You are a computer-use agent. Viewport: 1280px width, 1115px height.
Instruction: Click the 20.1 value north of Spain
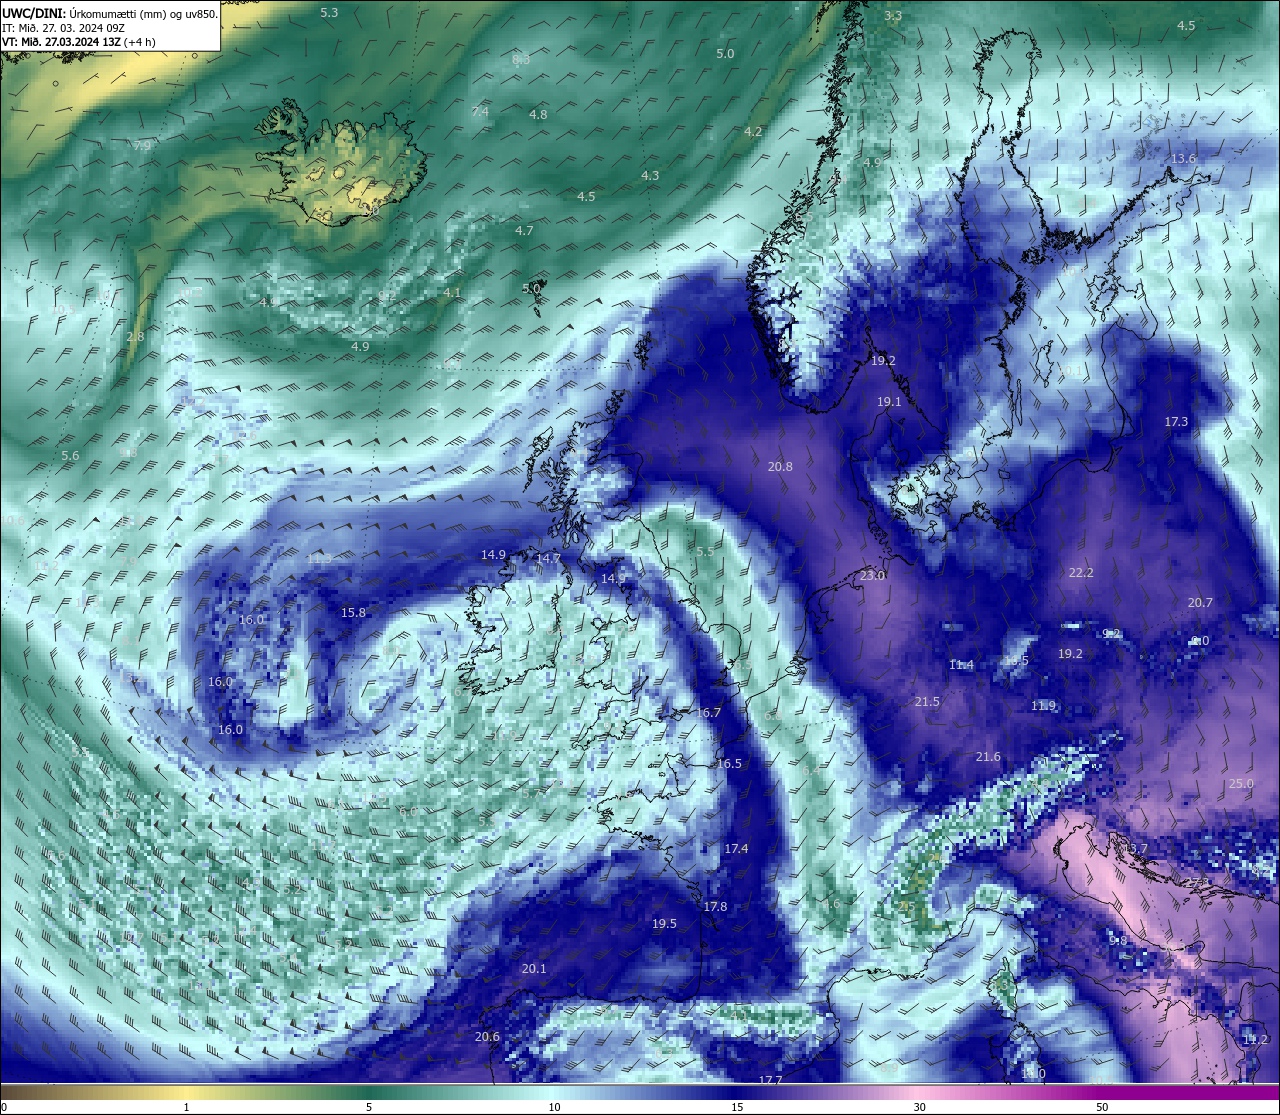[x=534, y=969]
